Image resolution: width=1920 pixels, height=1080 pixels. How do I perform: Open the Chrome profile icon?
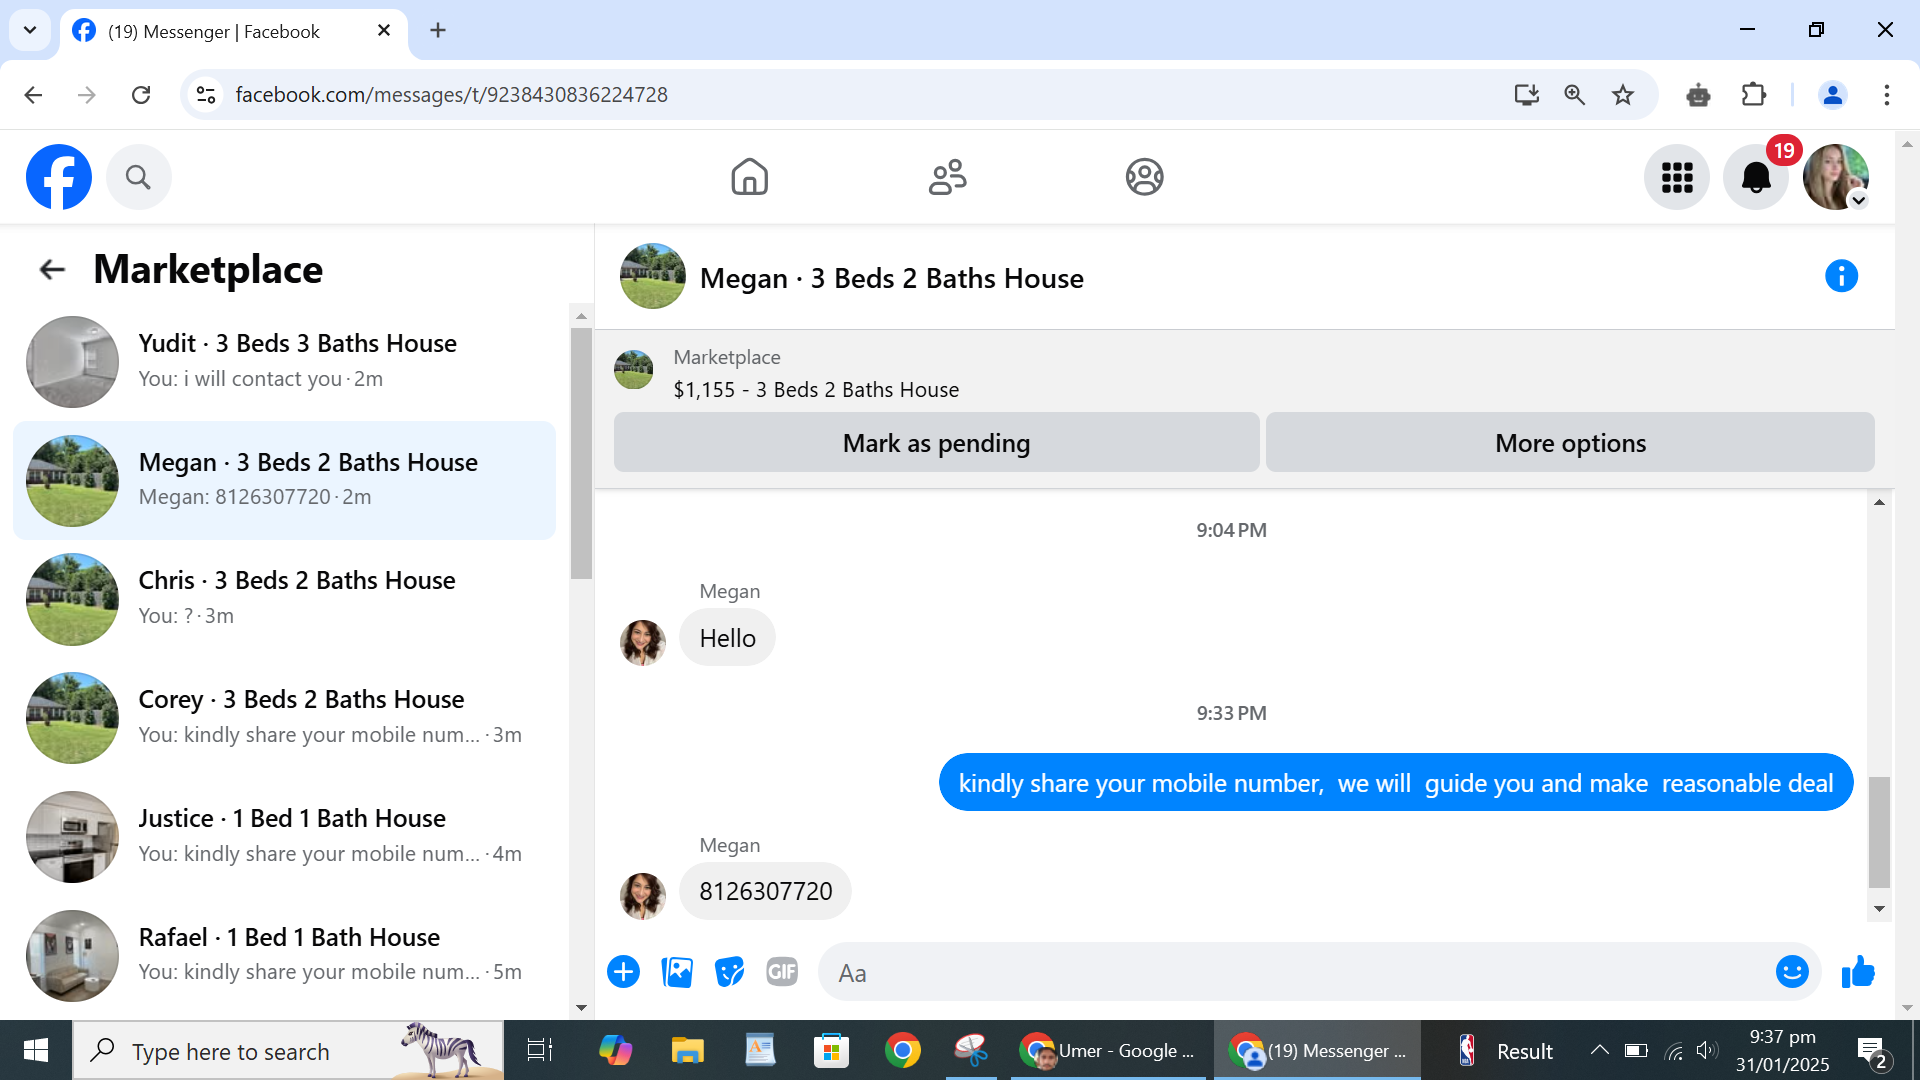click(x=1832, y=95)
